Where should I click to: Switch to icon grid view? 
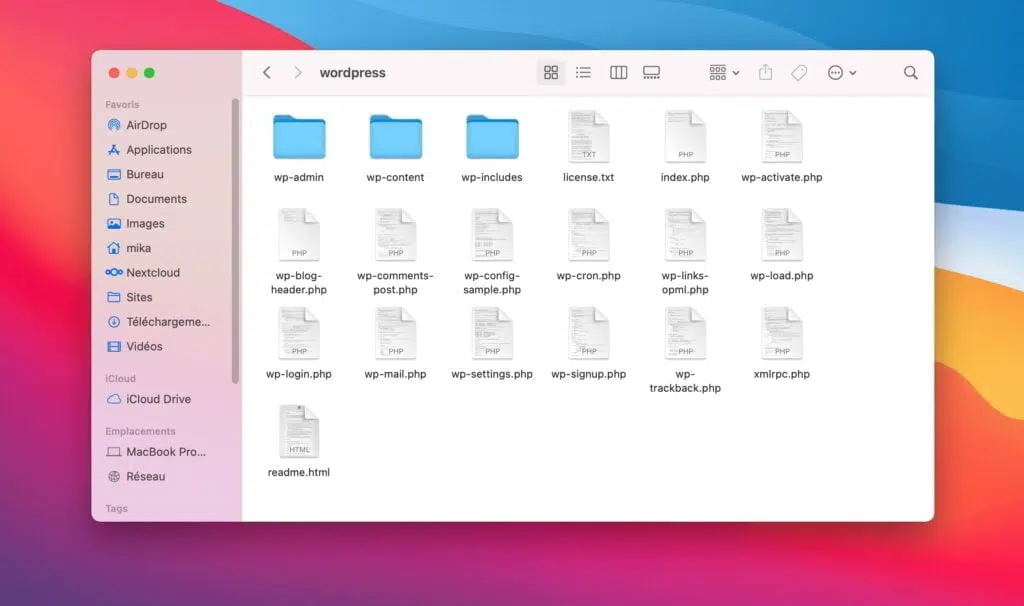[550, 73]
